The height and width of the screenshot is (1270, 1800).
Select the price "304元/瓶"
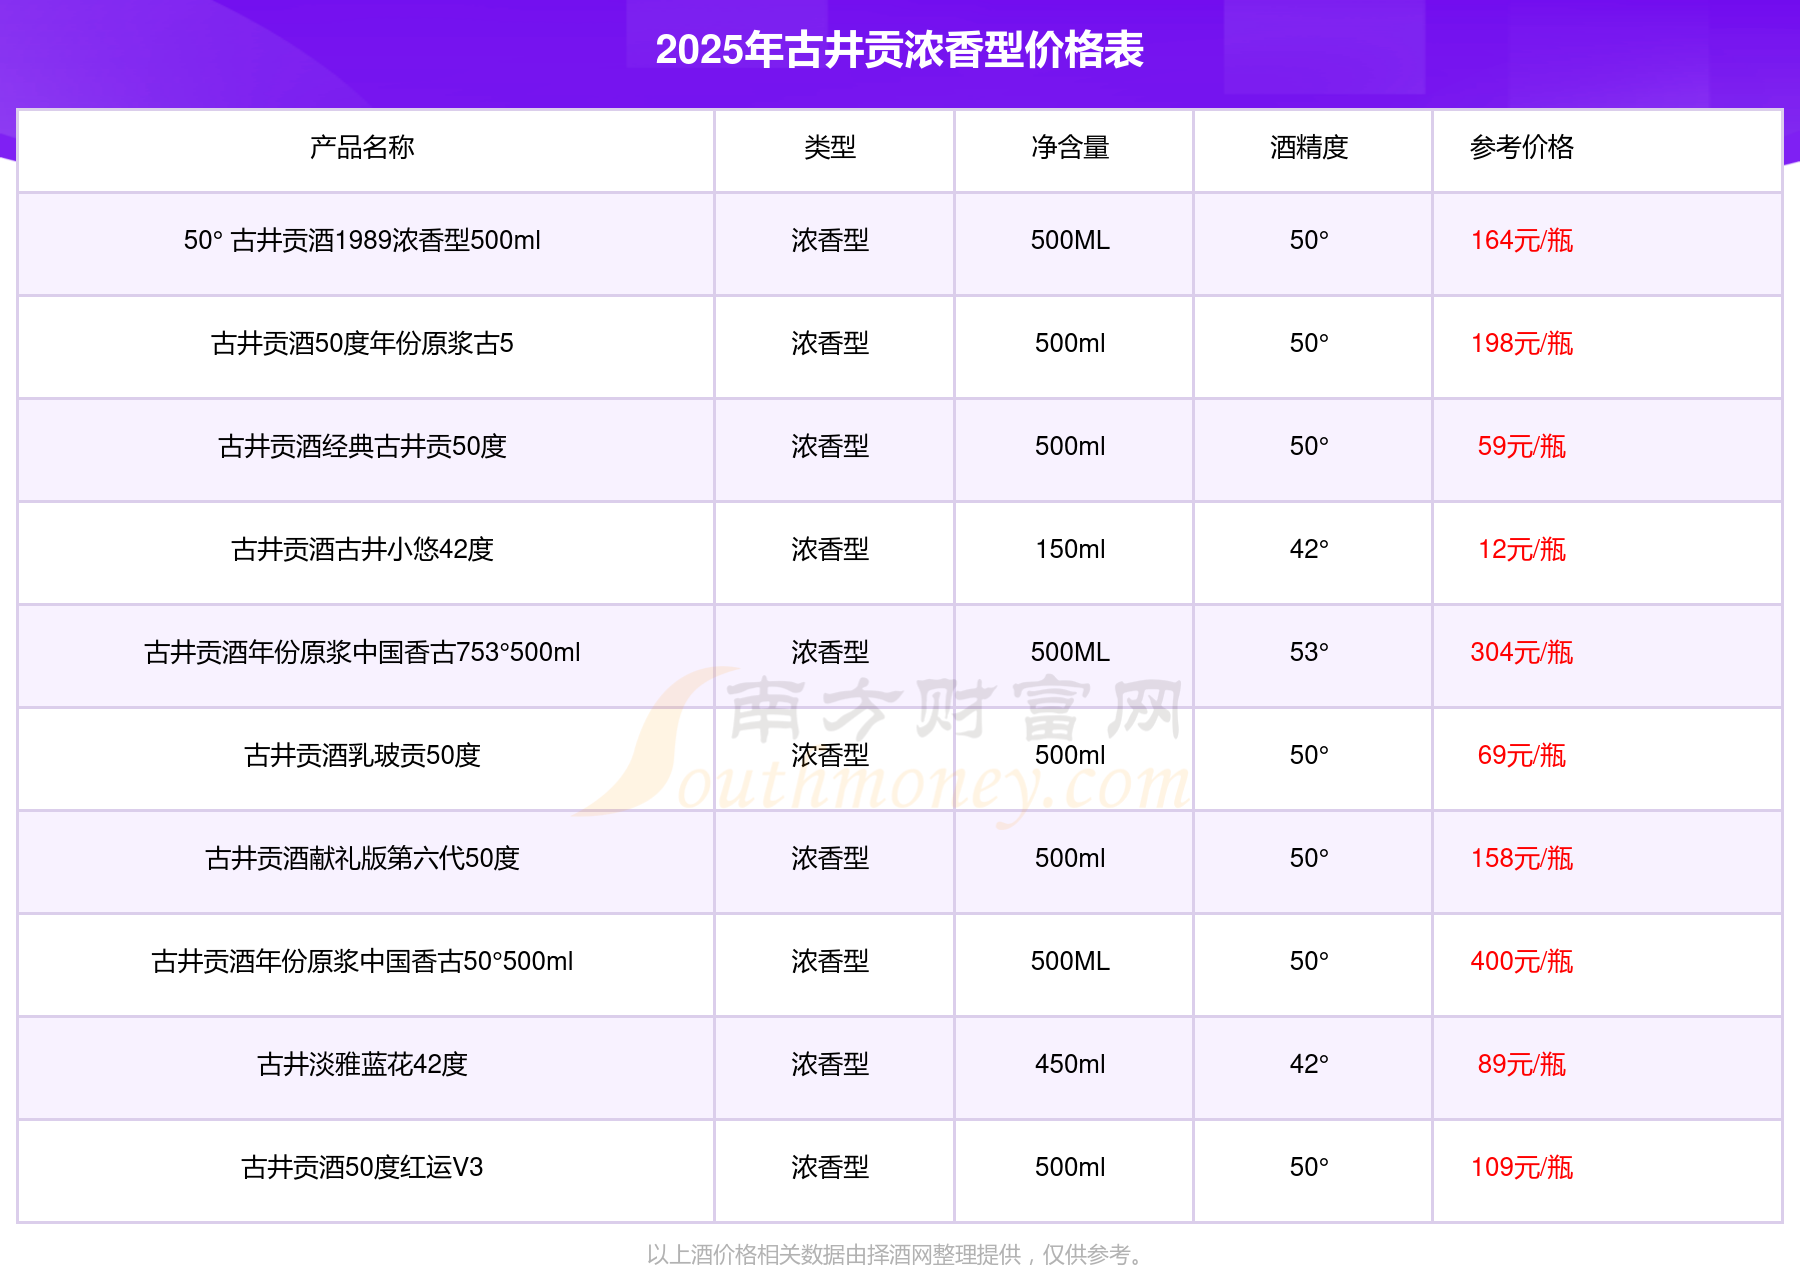(1521, 653)
